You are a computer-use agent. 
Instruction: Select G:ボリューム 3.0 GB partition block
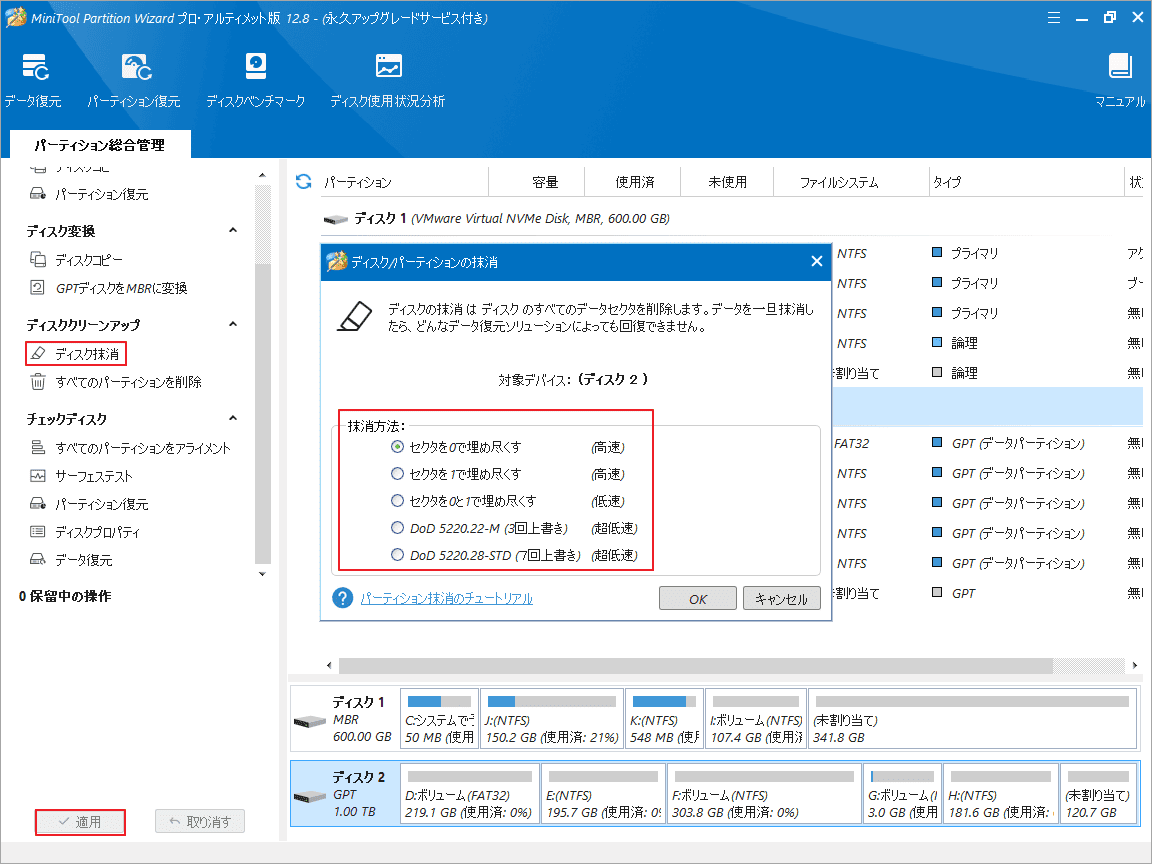point(902,793)
